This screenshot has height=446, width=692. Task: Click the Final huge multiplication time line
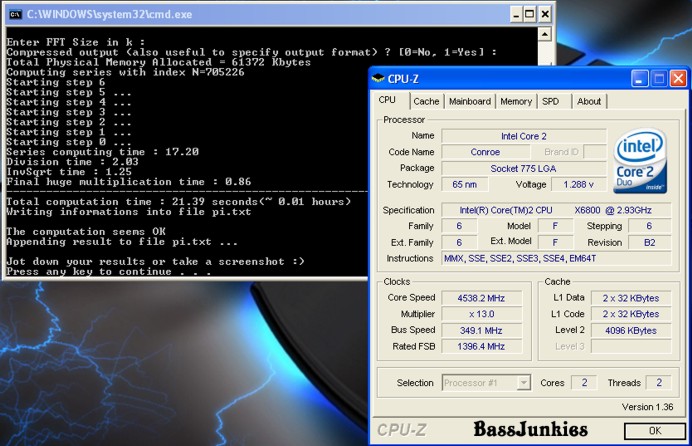(128, 182)
